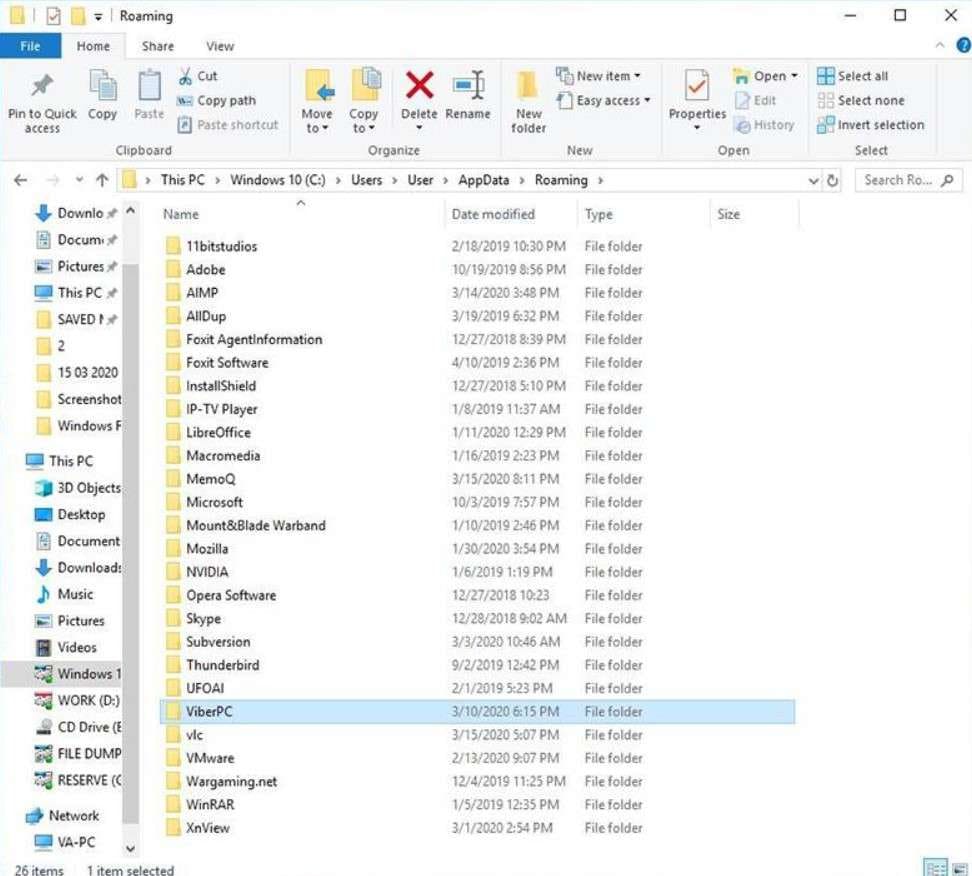Refresh the Roaming folder view
The width and height of the screenshot is (972, 876).
832,180
